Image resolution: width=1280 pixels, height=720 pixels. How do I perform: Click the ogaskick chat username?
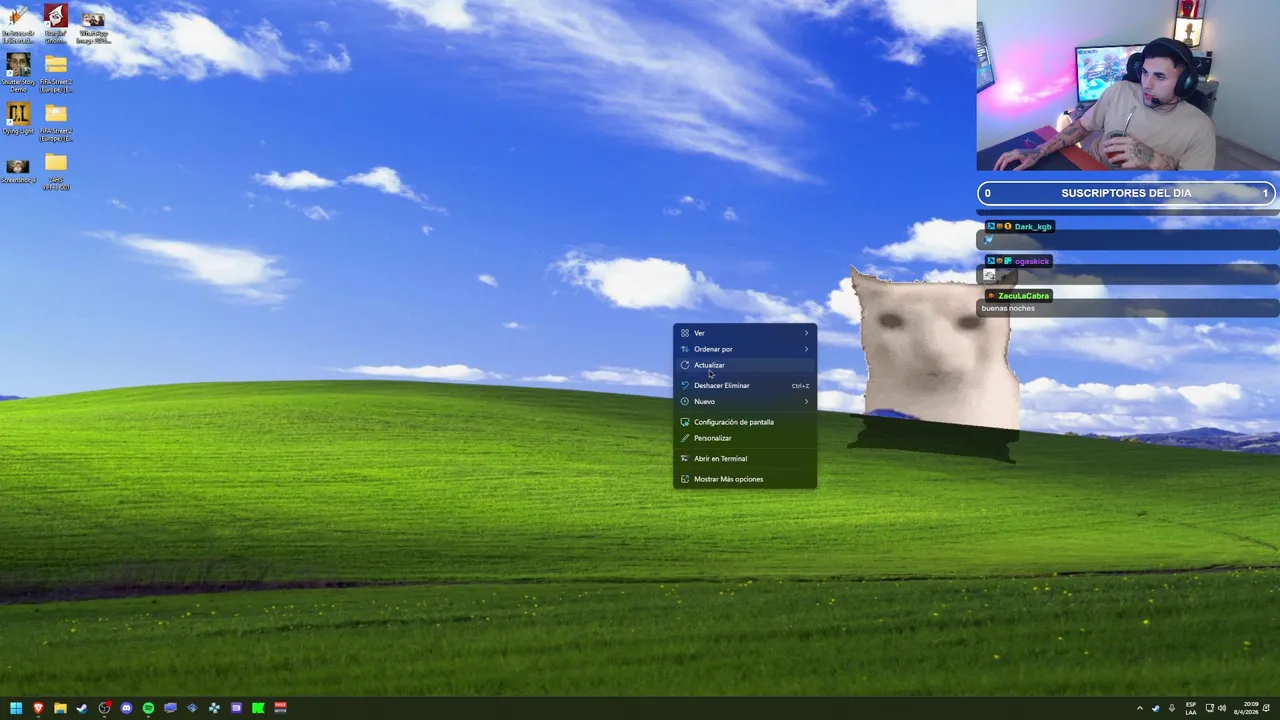click(1031, 261)
